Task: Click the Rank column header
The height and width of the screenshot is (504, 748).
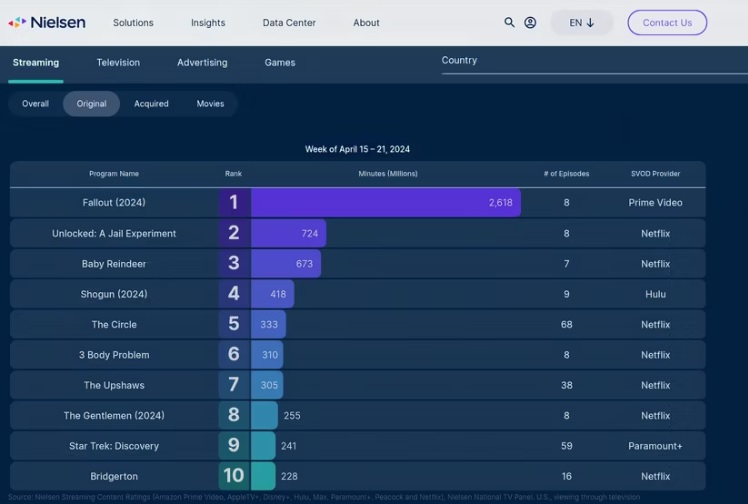Action: point(233,174)
